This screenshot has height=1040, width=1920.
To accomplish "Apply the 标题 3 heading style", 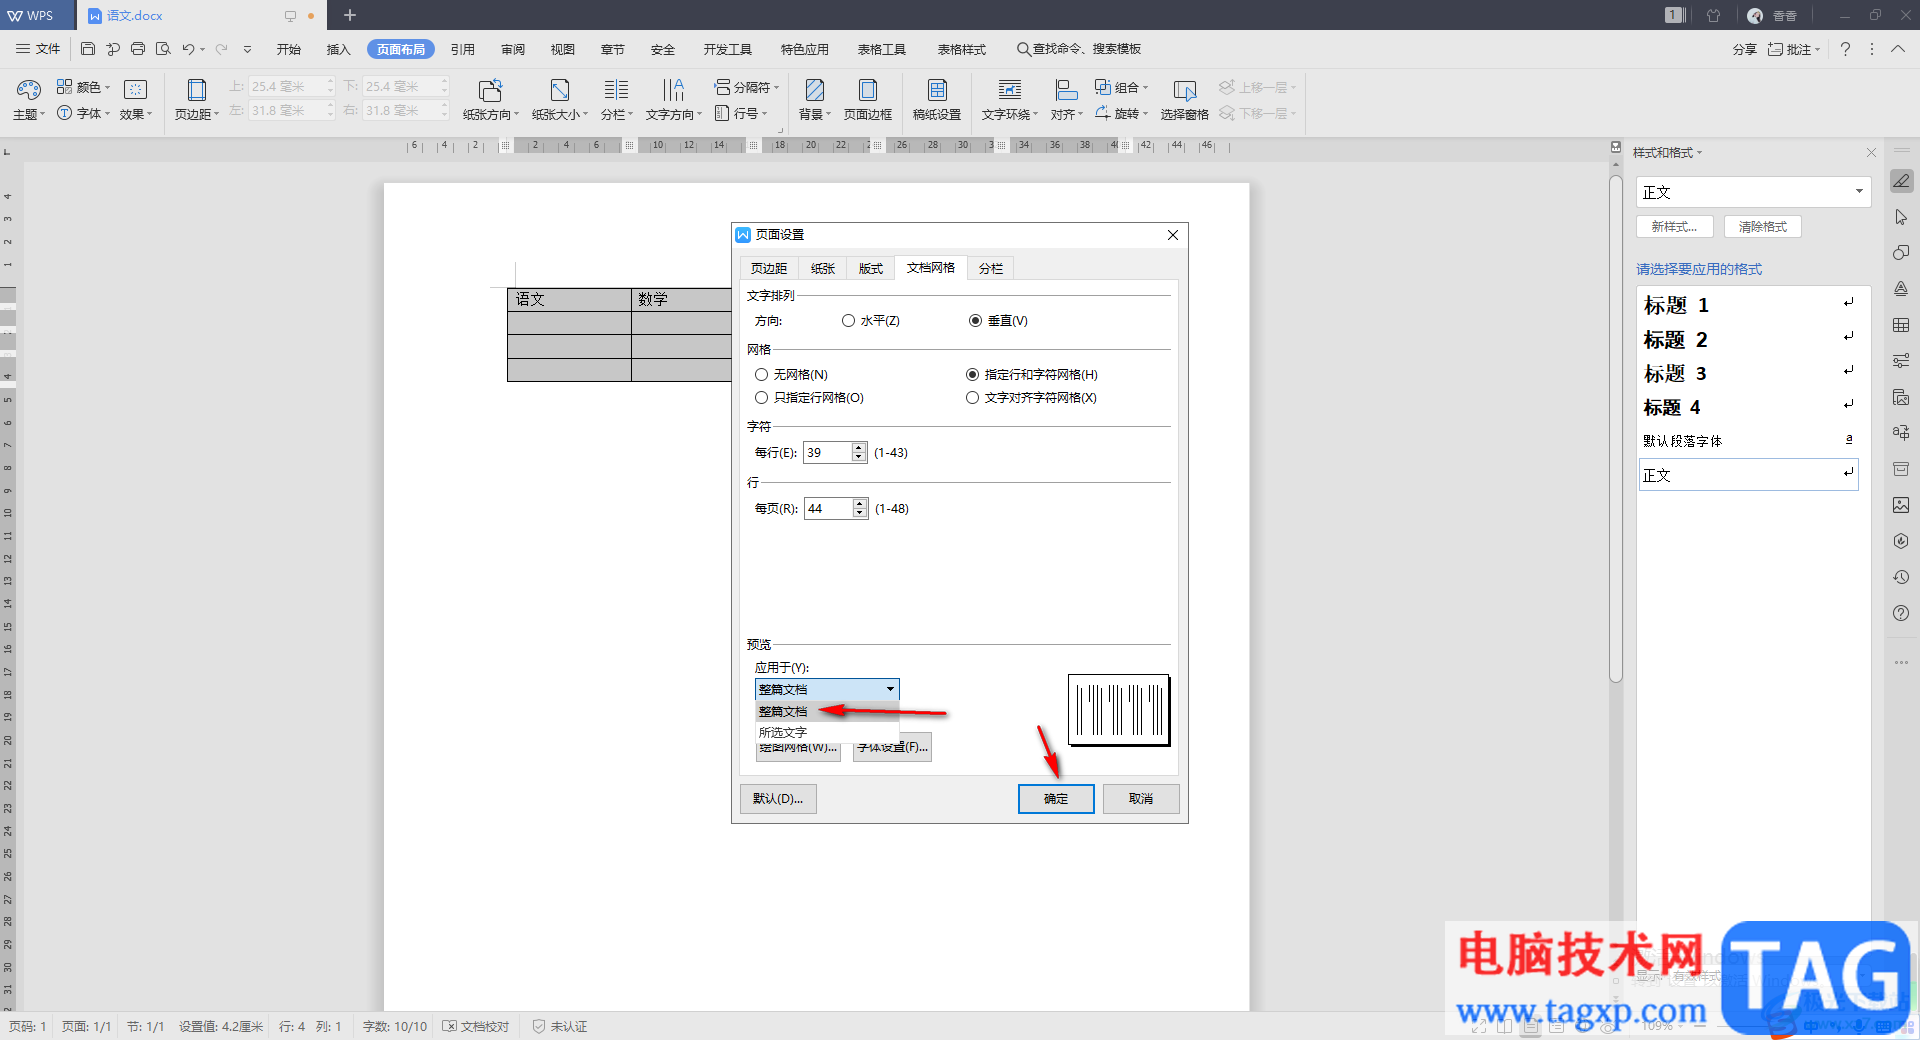I will [x=1748, y=373].
